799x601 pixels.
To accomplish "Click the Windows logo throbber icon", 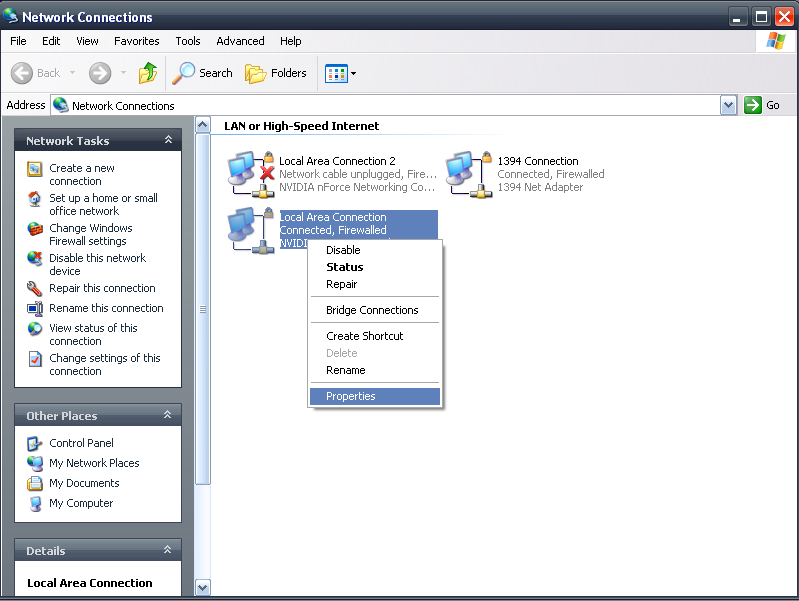I will [x=775, y=41].
